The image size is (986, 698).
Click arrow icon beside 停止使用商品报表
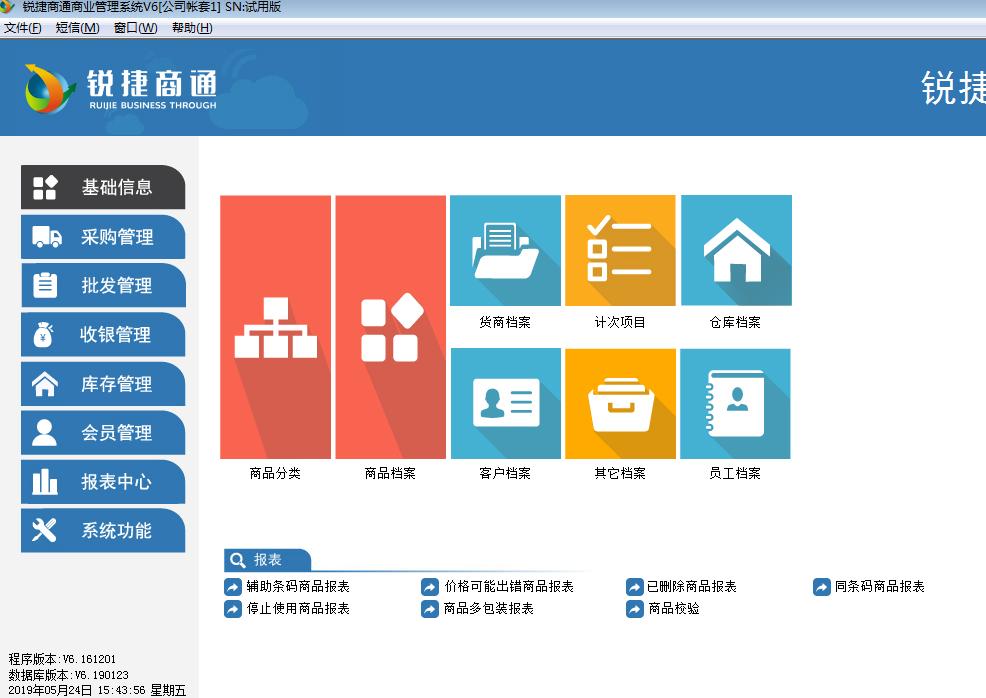(233, 609)
